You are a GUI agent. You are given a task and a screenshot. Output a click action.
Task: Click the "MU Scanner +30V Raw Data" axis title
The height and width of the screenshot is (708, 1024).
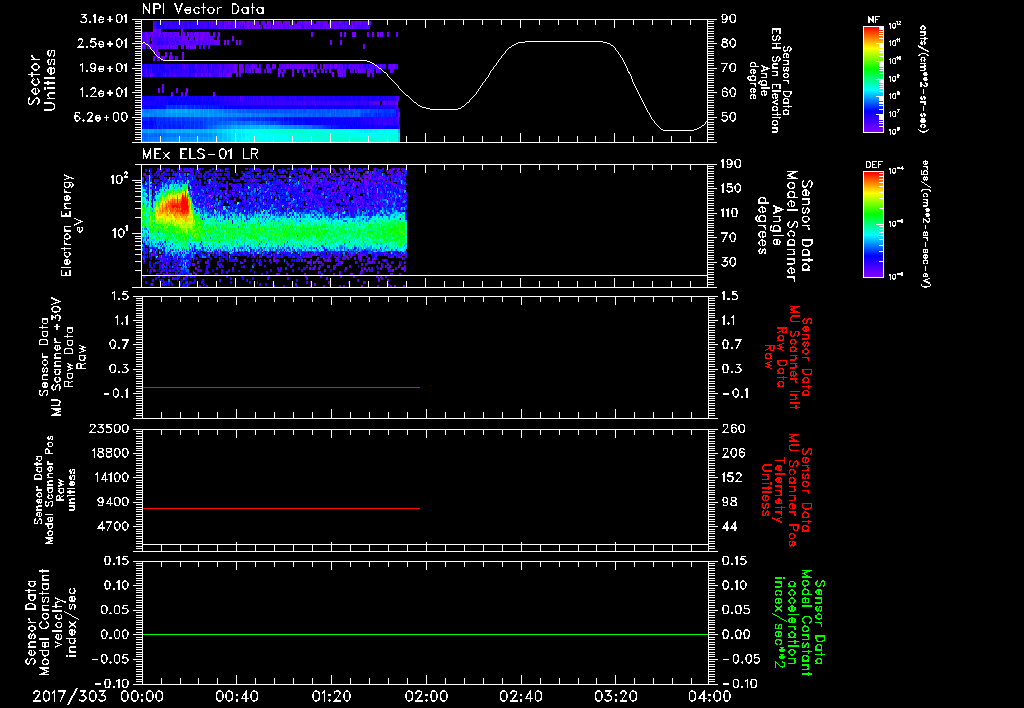[62, 357]
